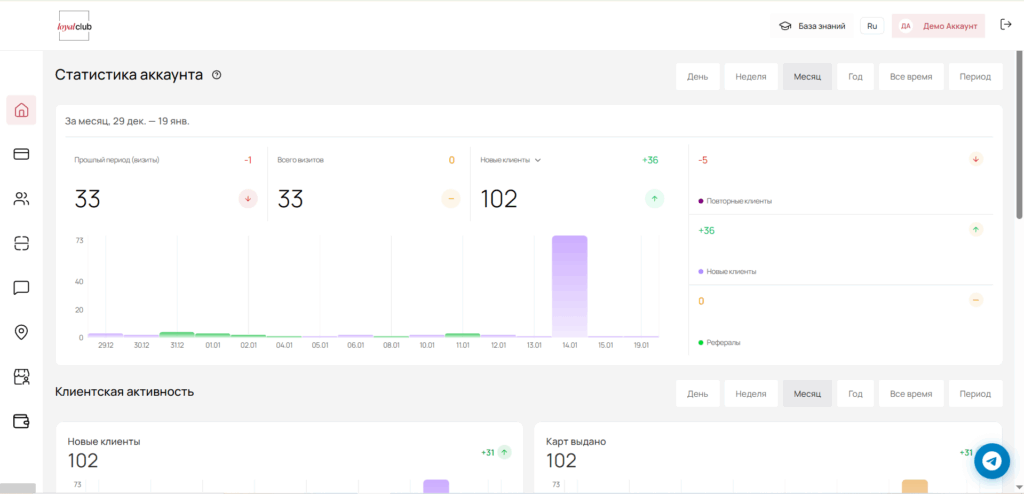The height and width of the screenshot is (494, 1024).
Task: Click the tall 14.01 bar in chart
Action: click(569, 286)
